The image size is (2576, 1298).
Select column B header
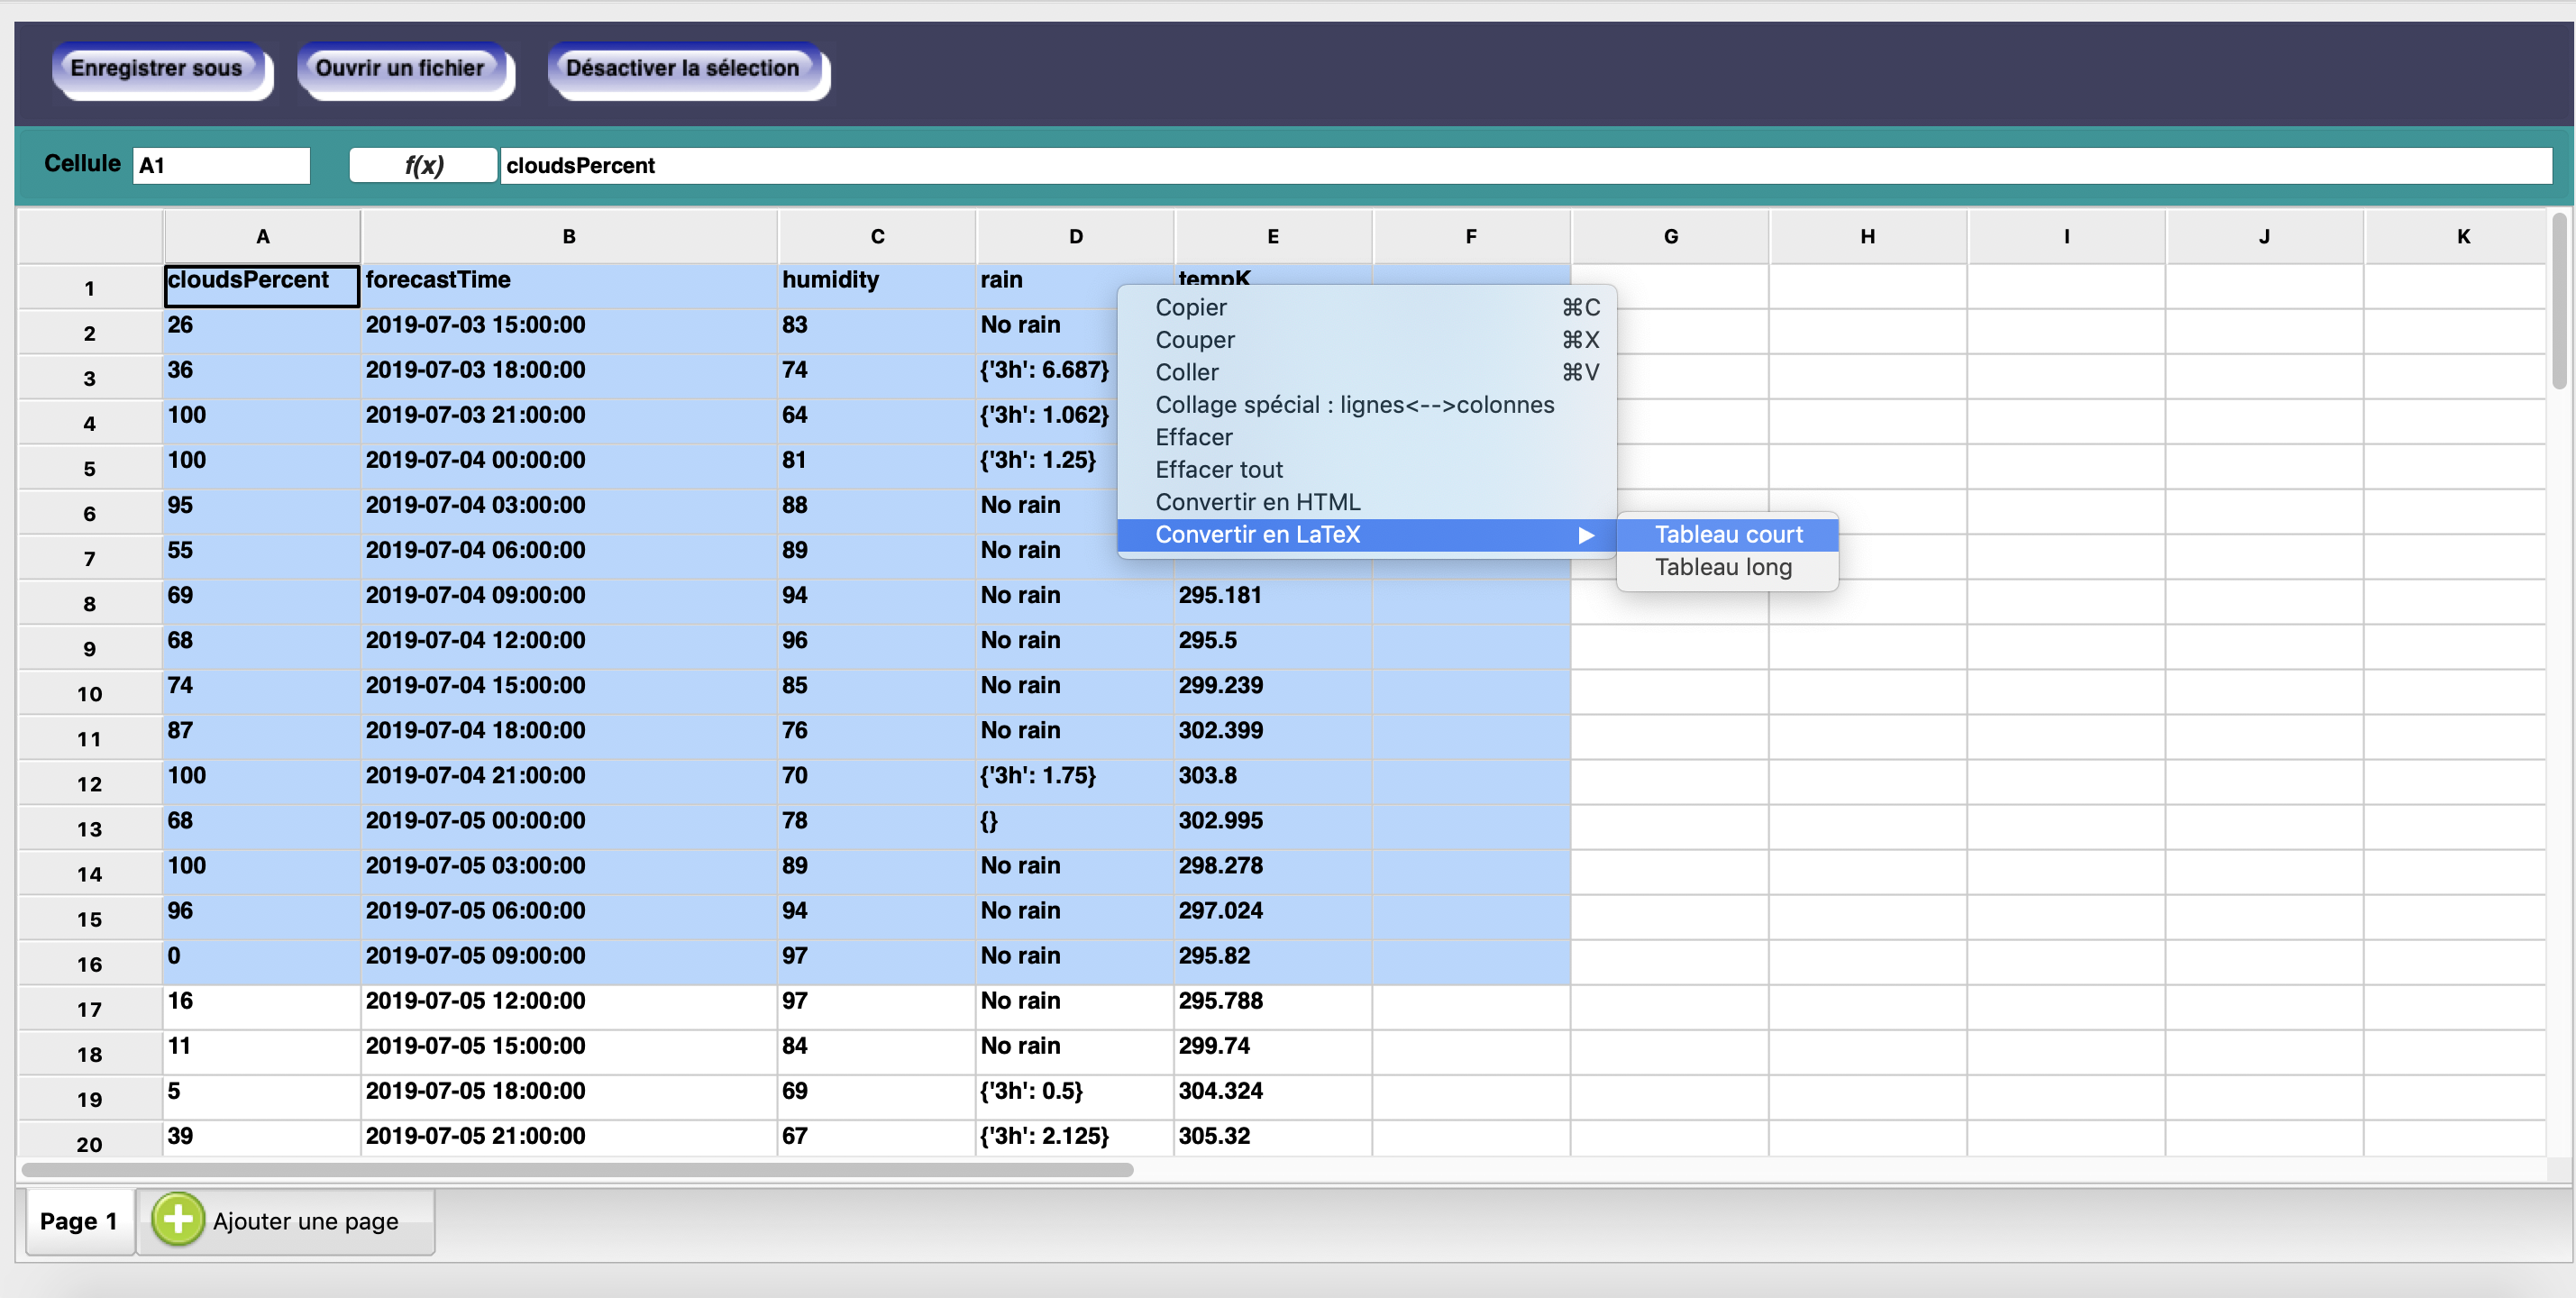tap(569, 237)
